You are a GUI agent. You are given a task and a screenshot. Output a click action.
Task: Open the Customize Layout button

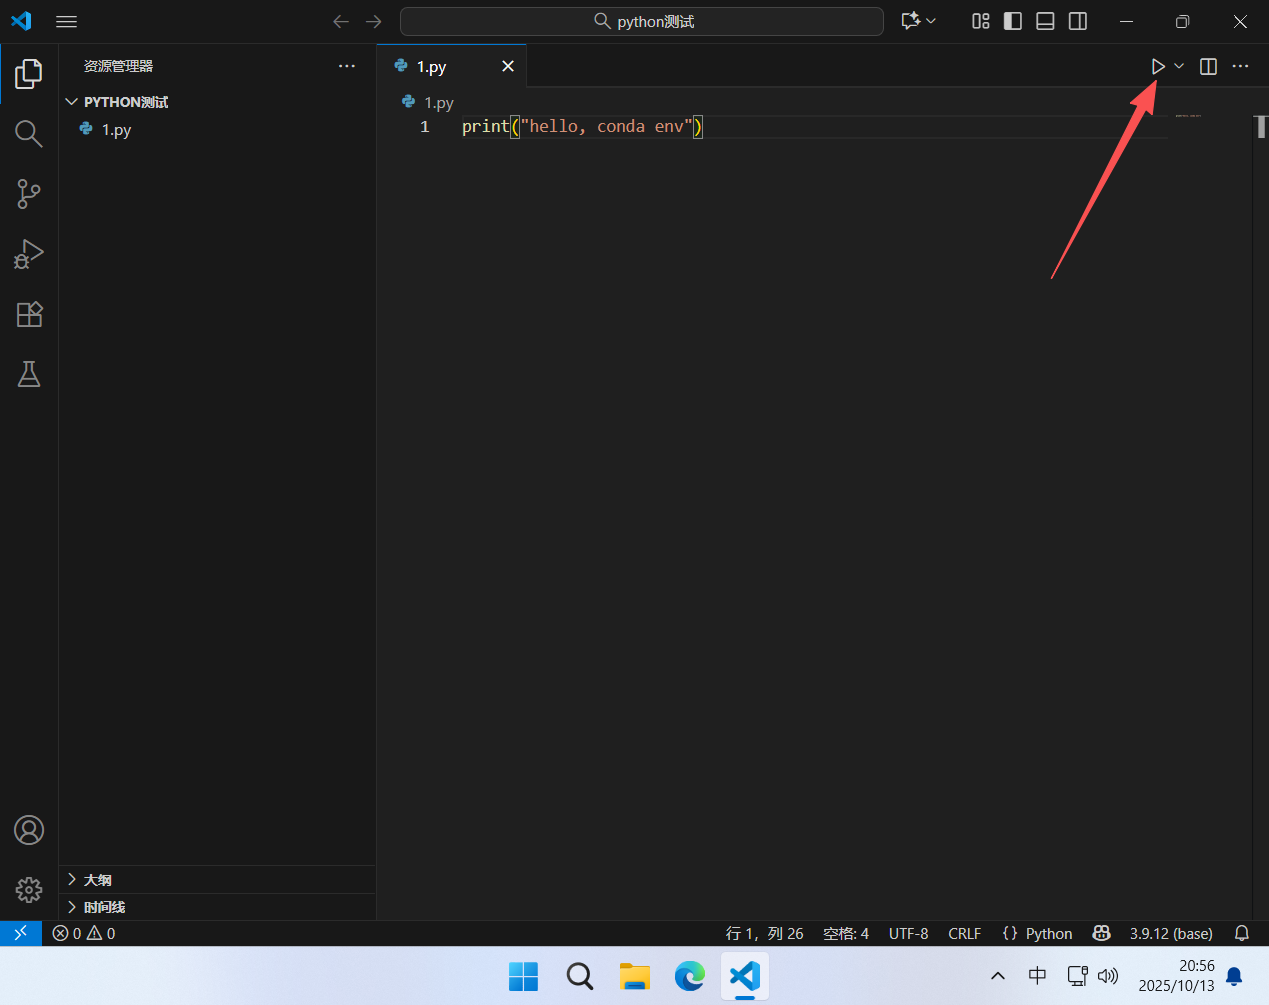click(x=981, y=21)
